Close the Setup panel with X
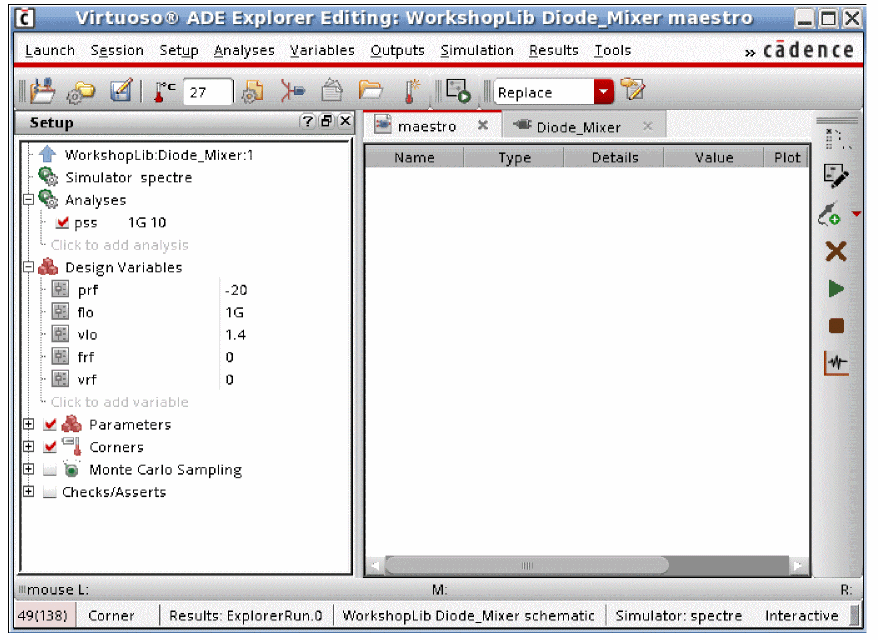 point(345,121)
